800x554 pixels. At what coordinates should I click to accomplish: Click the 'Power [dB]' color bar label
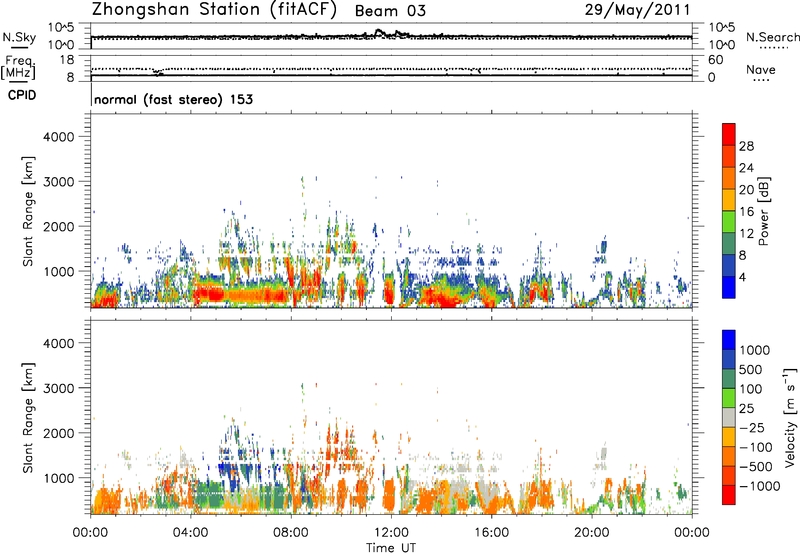coord(763,211)
